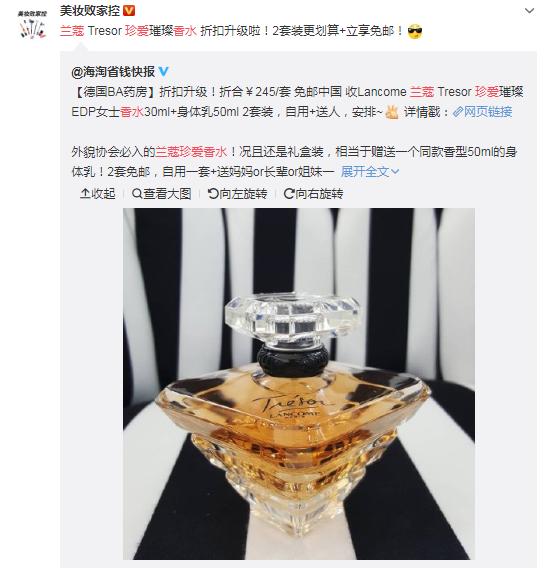The height and width of the screenshot is (568, 548).
Task: Expand full text via 展开全文
Action: click(370, 171)
